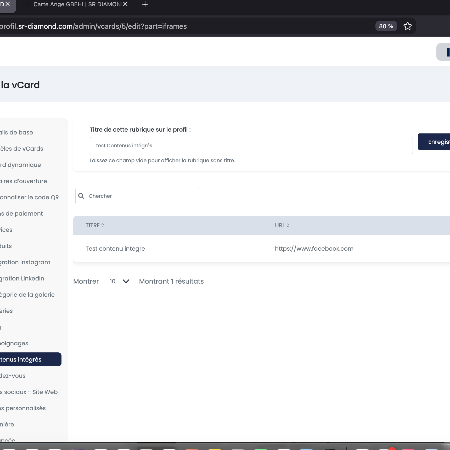Screen dimensions: 450x450
Task: Open a new browser tab with plus
Action: coord(145,4)
